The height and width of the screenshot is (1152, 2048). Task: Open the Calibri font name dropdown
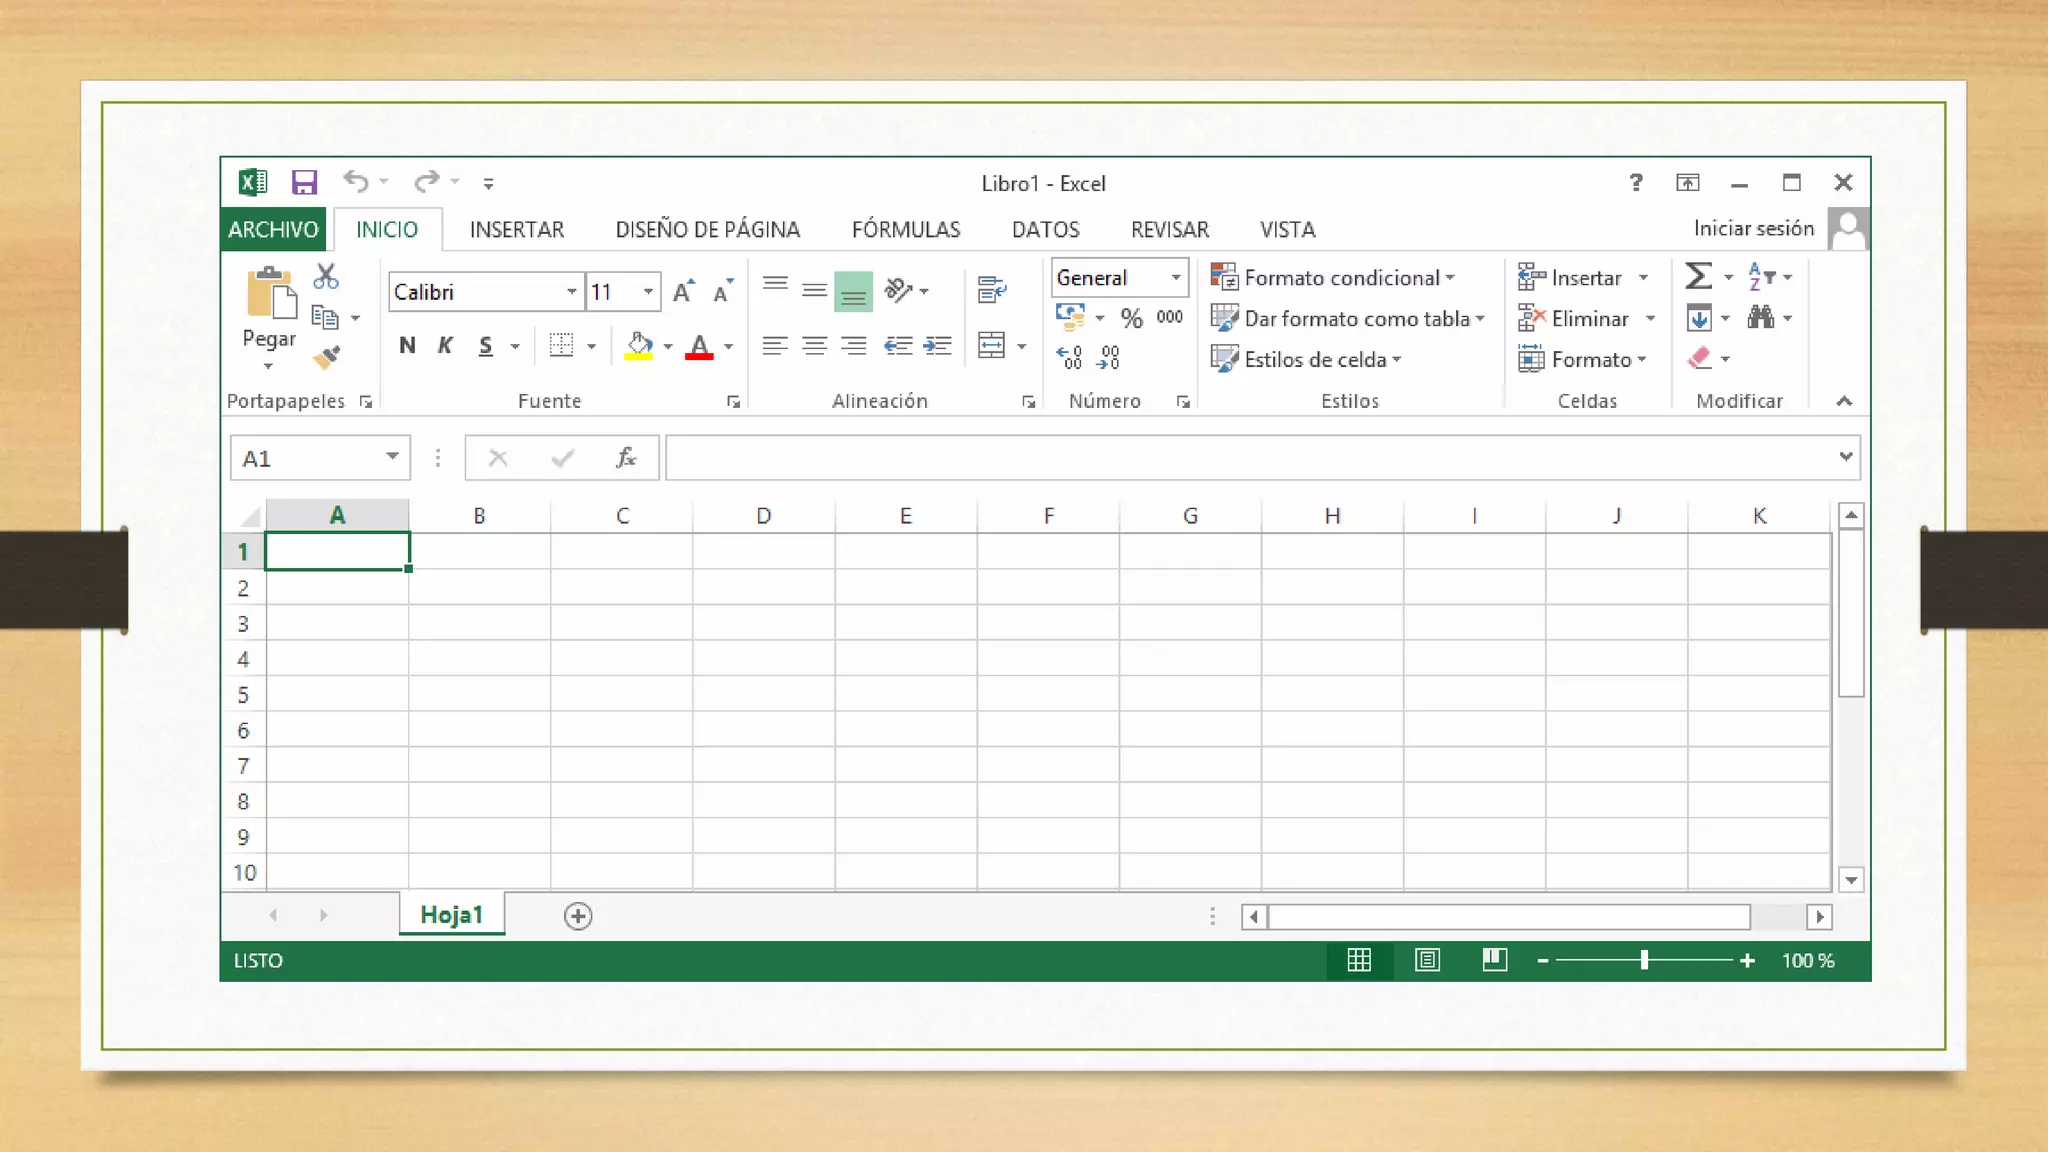pyautogui.click(x=571, y=292)
